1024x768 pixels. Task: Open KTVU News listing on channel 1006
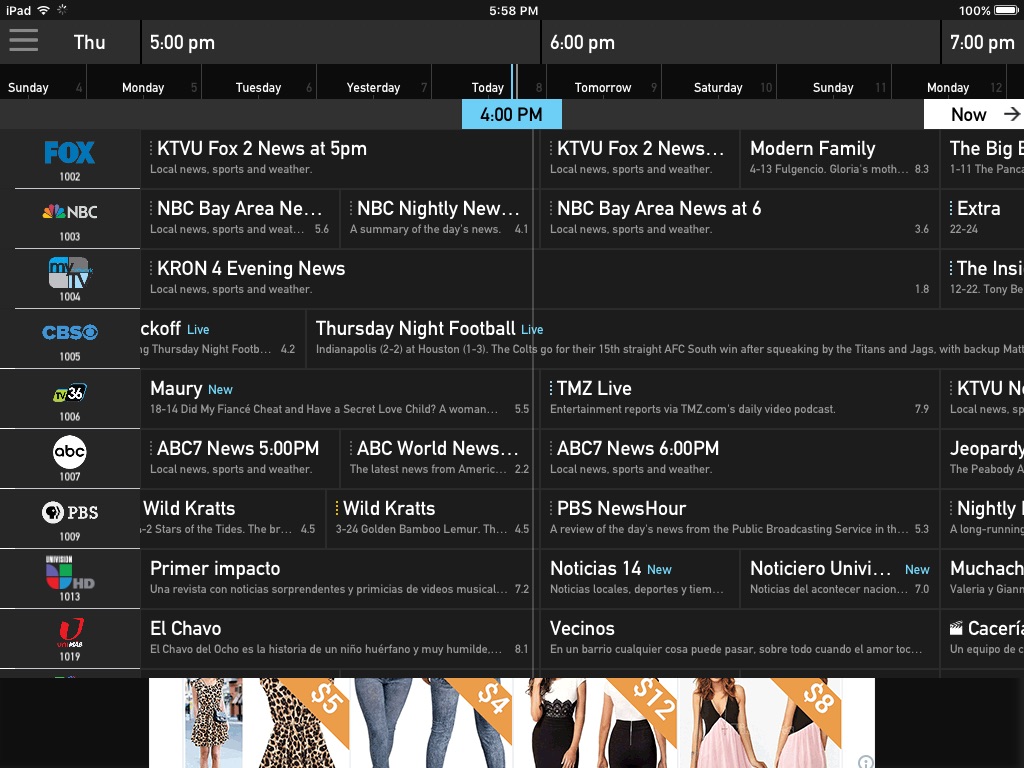(x=983, y=400)
